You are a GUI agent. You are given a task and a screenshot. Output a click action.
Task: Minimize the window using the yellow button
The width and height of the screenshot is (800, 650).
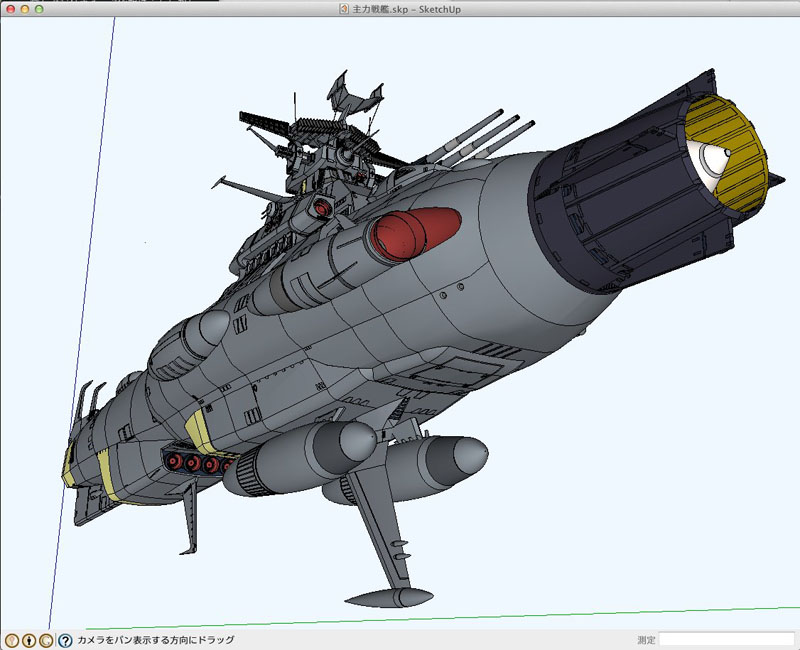click(25, 9)
